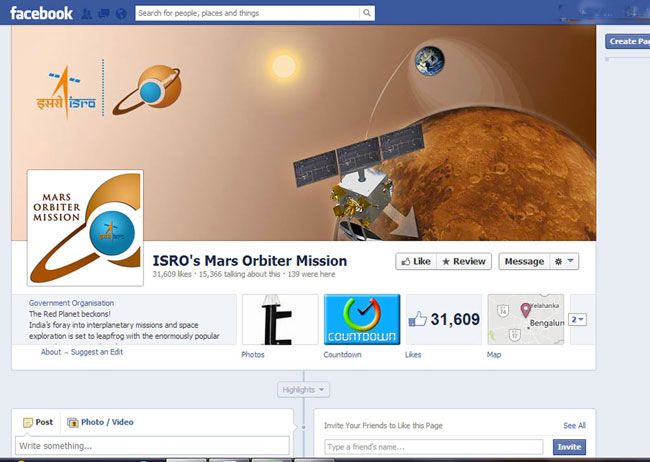Click the Review button
This screenshot has height=462, width=650.
pos(464,261)
